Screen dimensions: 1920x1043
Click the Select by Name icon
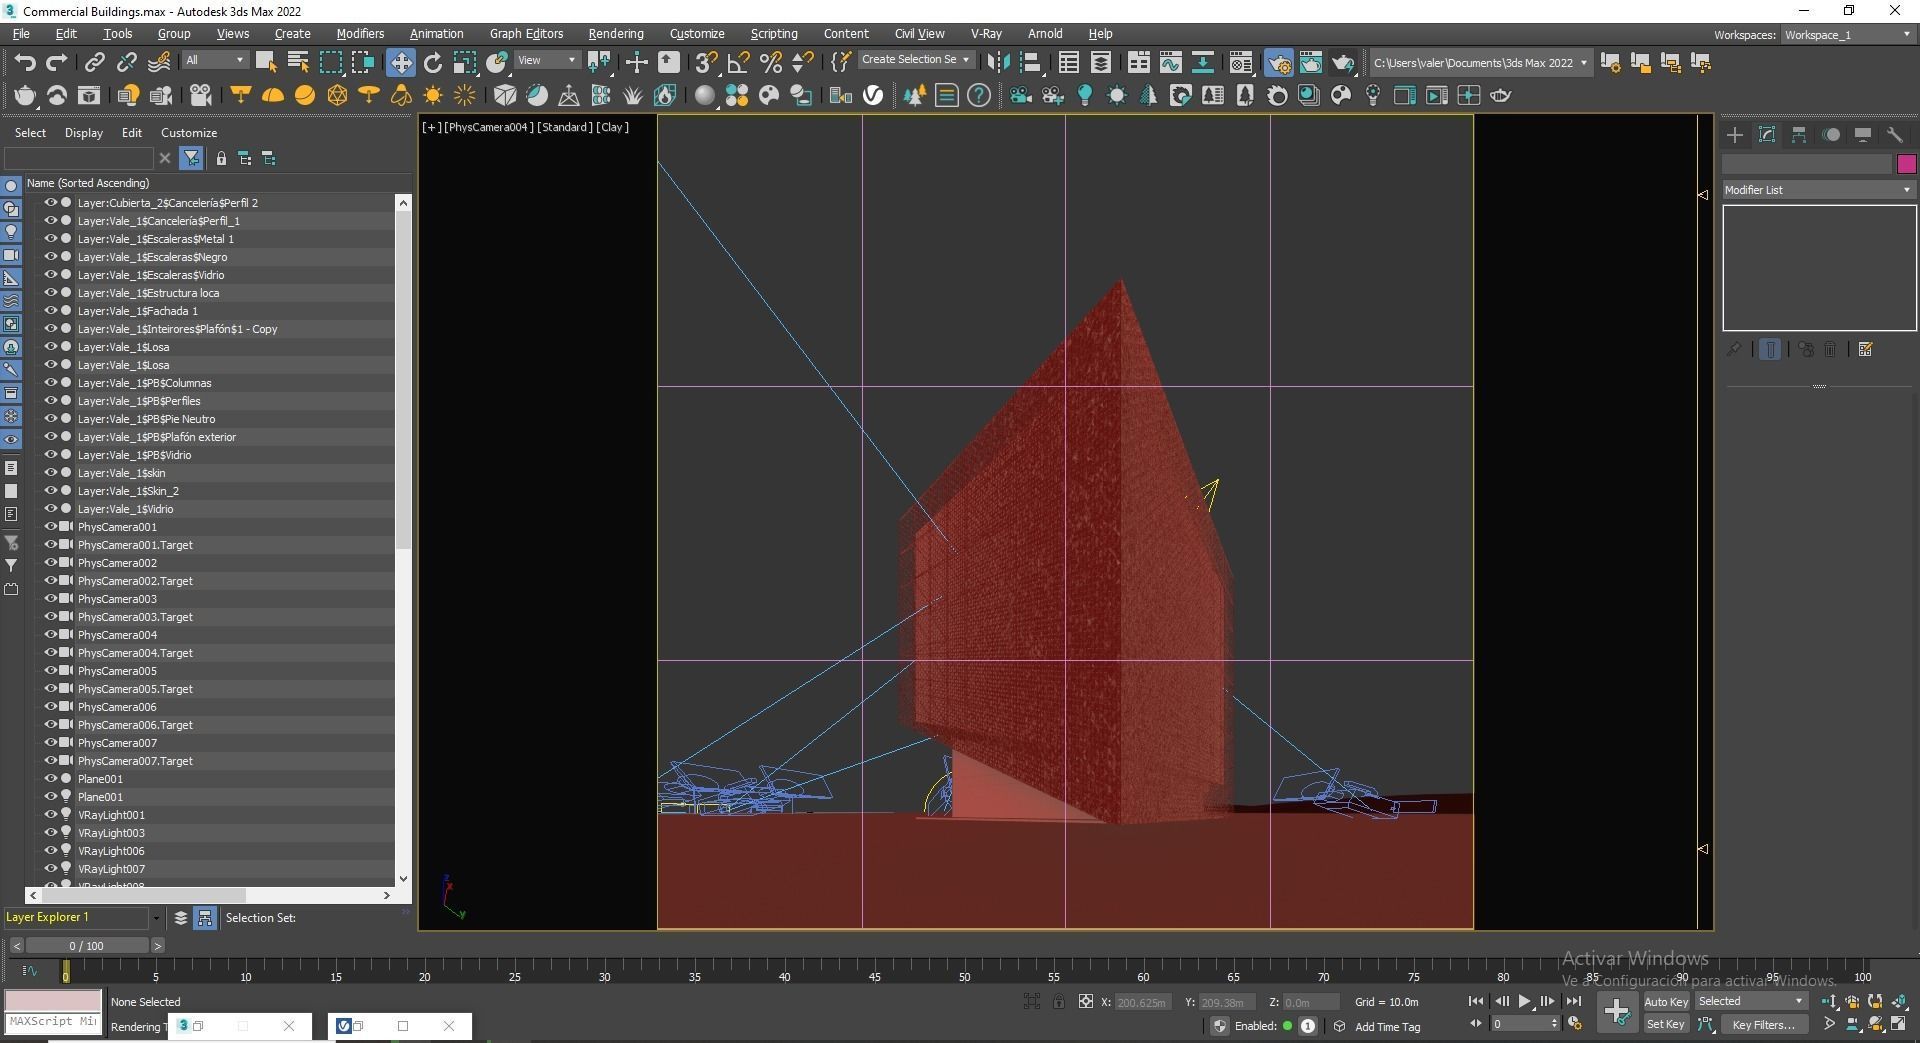click(297, 62)
